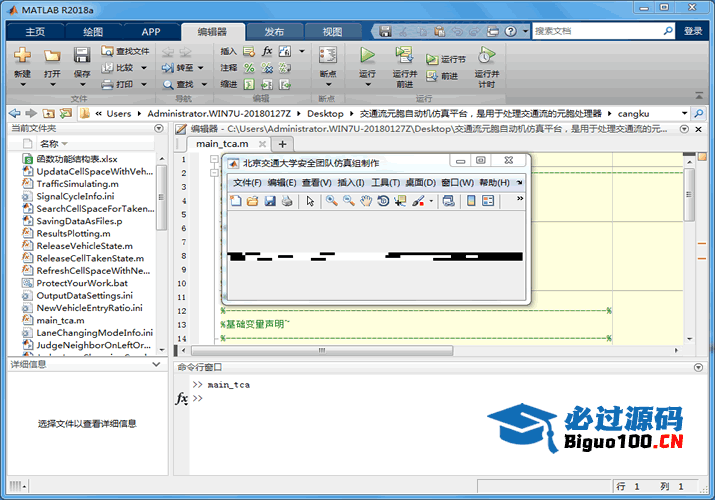Save the script with the 保存 disk icon
Image resolution: width=715 pixels, height=500 pixels.
click(x=82, y=56)
